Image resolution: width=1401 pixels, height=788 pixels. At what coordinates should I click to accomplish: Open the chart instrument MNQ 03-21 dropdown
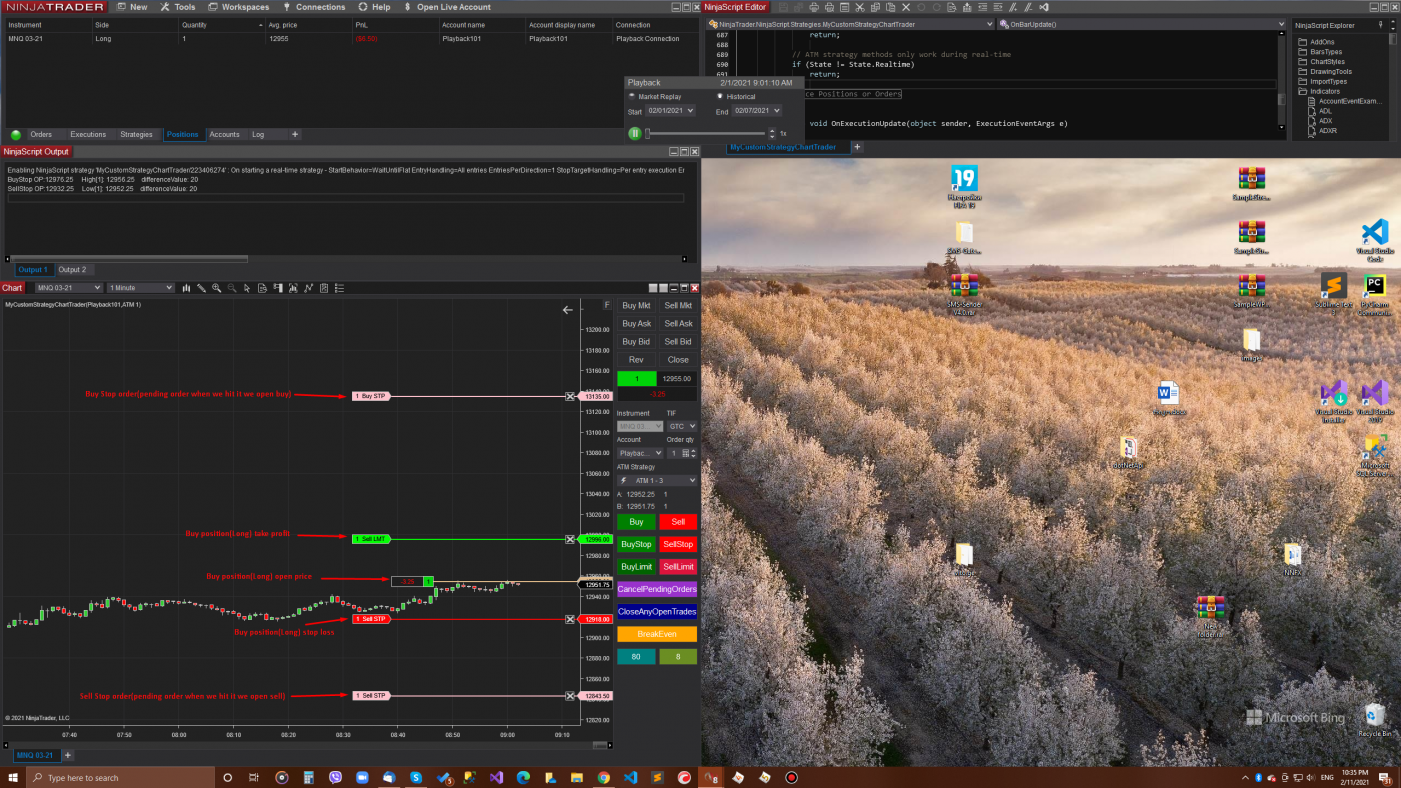[x=69, y=288]
